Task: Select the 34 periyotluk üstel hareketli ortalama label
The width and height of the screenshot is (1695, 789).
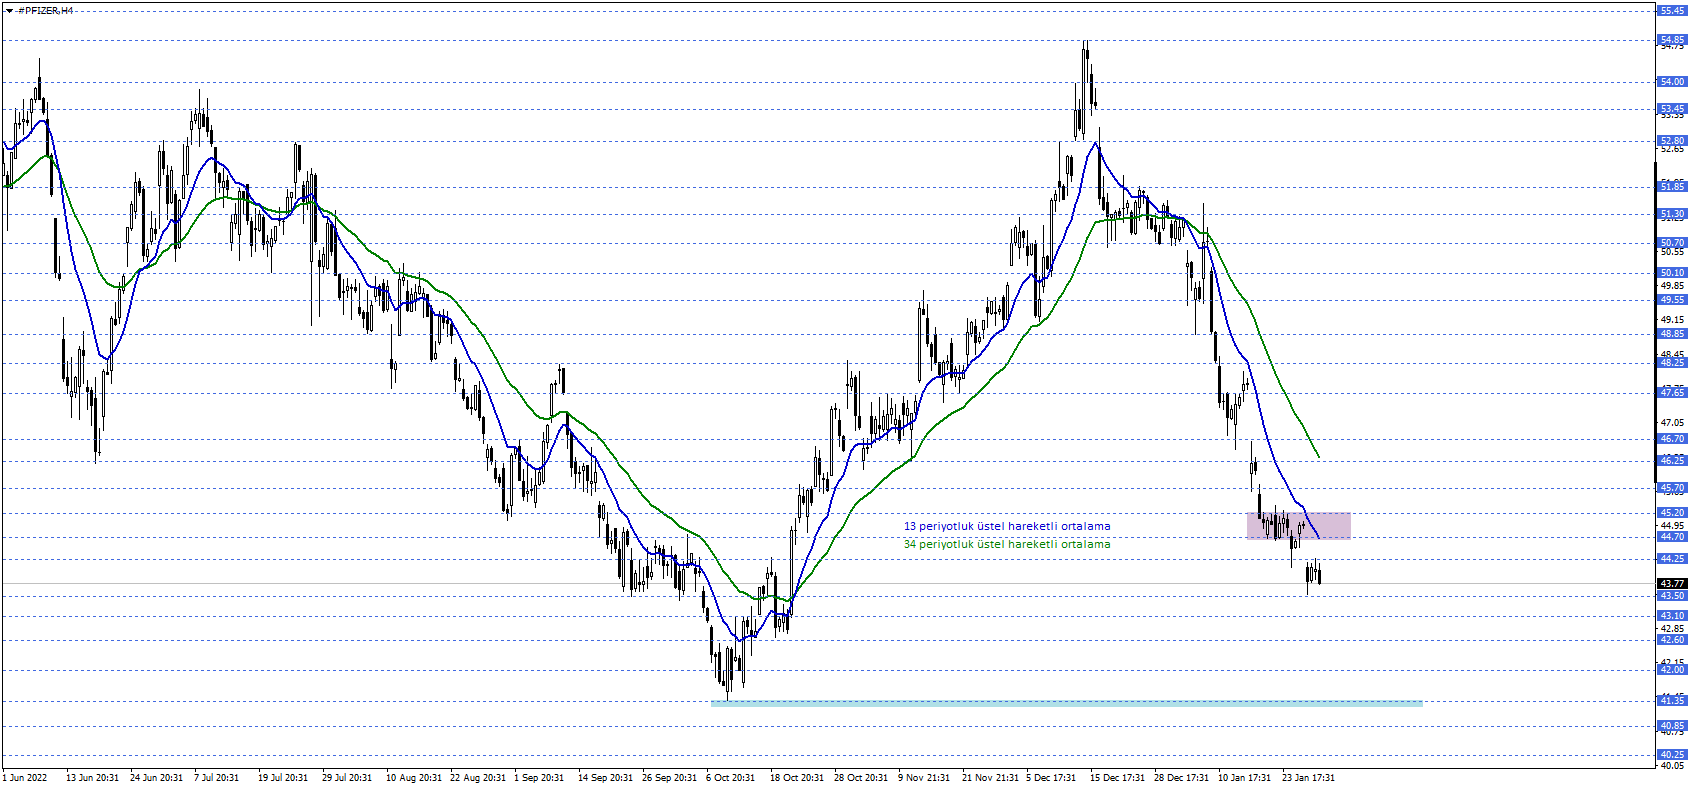Action: (1007, 544)
